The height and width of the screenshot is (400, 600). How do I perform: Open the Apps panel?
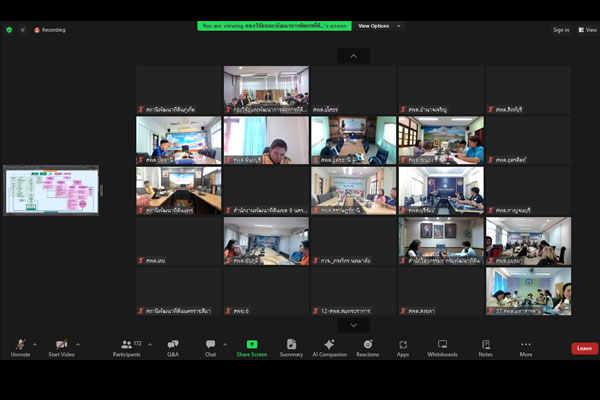click(403, 345)
